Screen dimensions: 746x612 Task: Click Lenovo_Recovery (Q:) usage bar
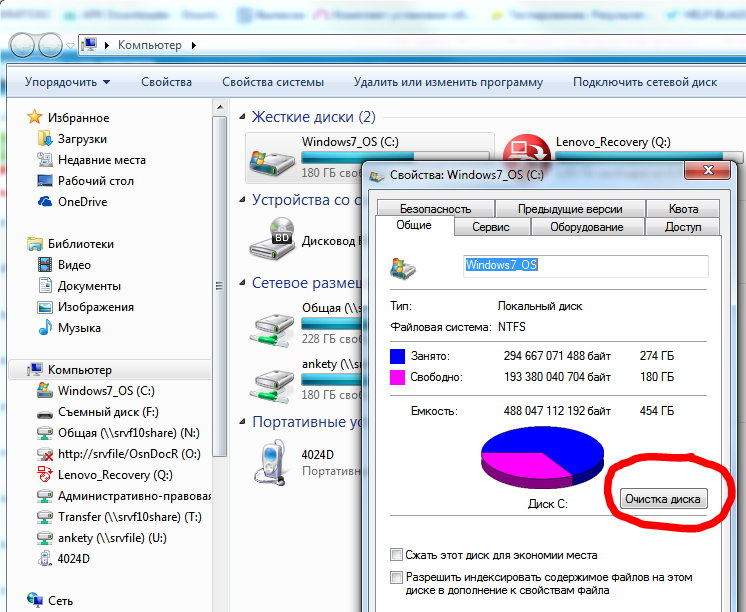point(649,156)
